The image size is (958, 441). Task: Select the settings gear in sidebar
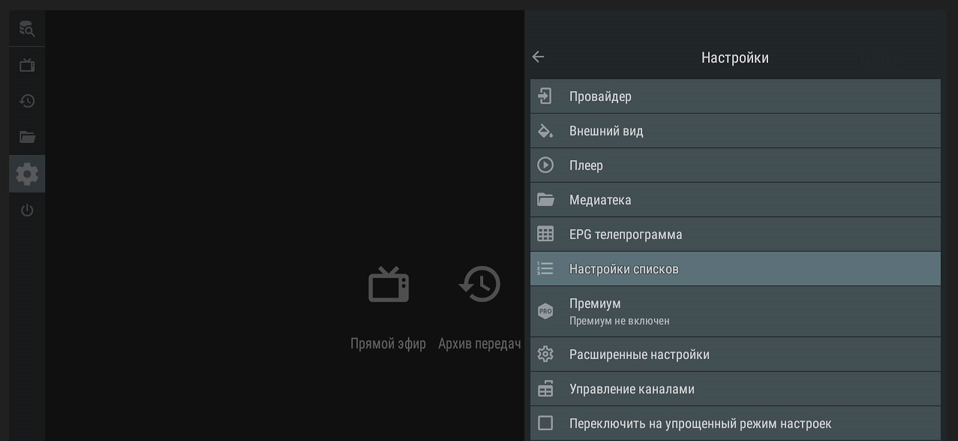click(x=27, y=174)
